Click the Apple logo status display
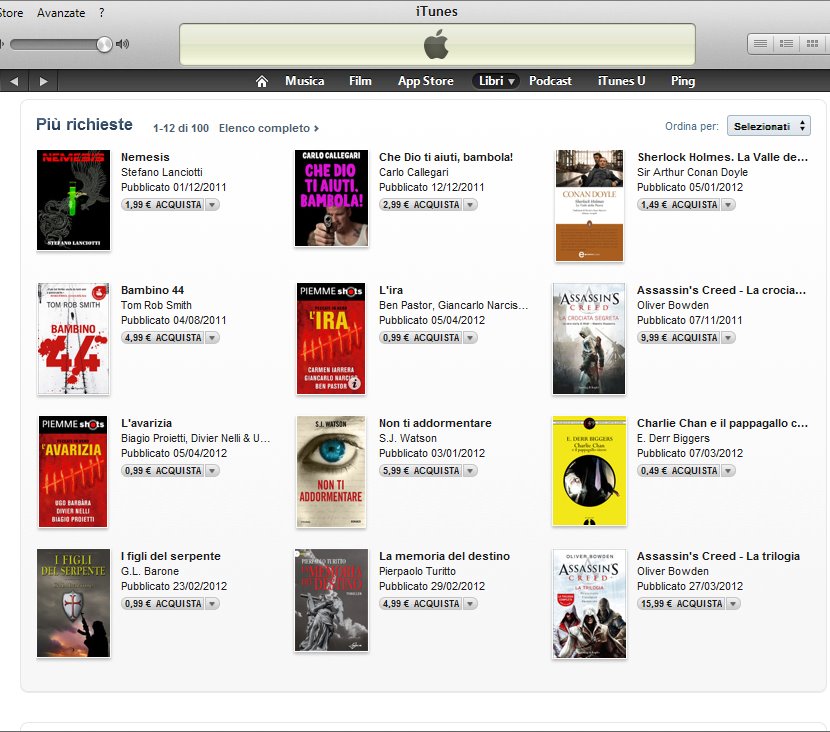This screenshot has height=732, width=830. (x=437, y=44)
